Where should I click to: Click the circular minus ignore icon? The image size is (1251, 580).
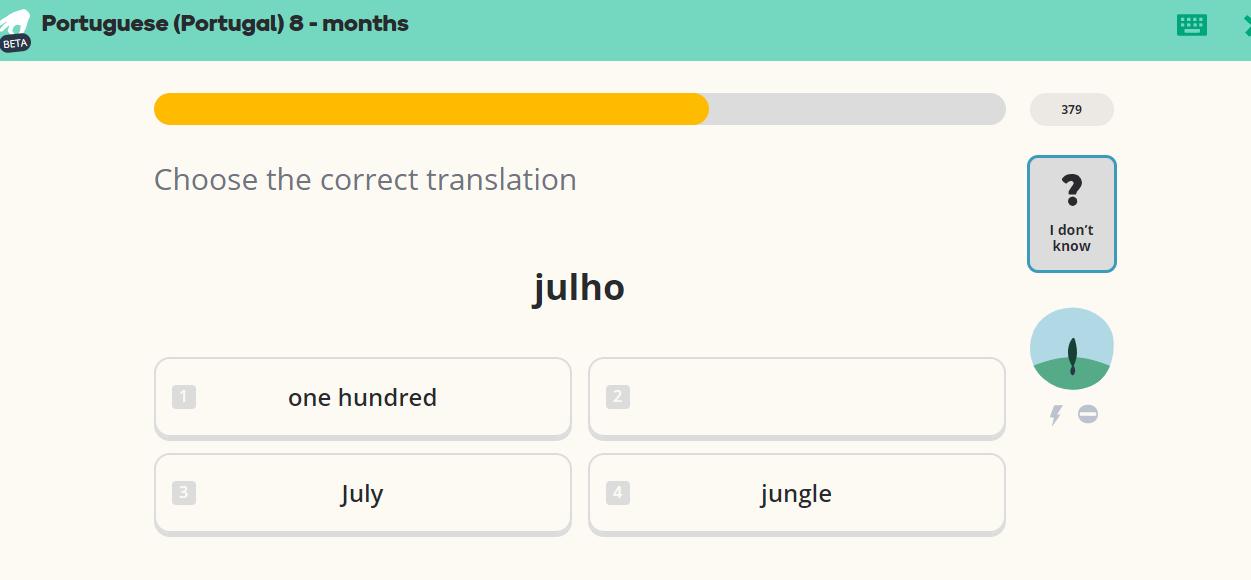pos(1088,414)
